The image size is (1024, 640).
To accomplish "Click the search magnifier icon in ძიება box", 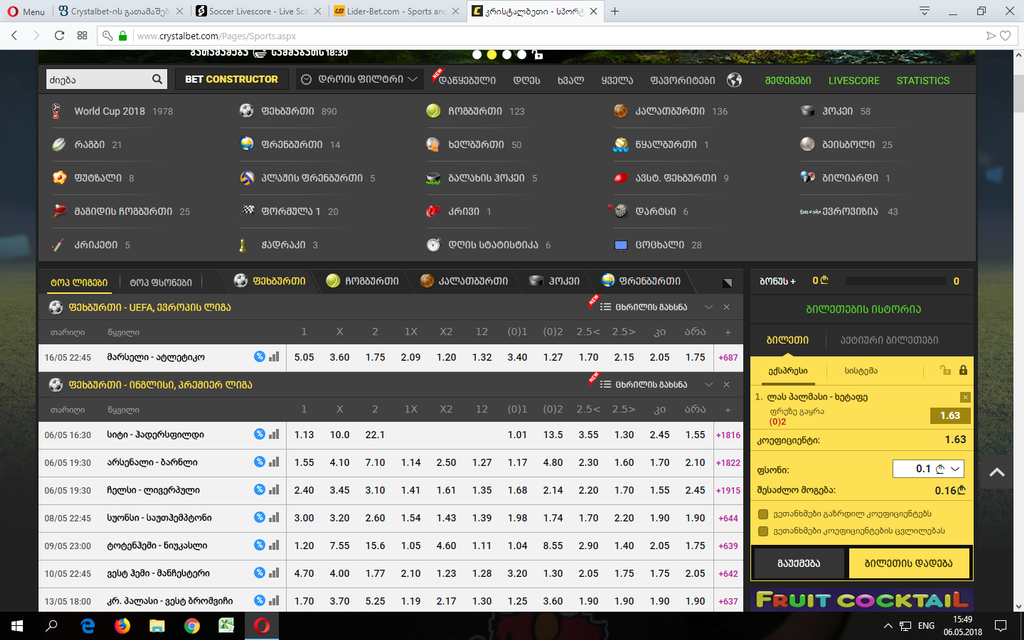I will 157,79.
